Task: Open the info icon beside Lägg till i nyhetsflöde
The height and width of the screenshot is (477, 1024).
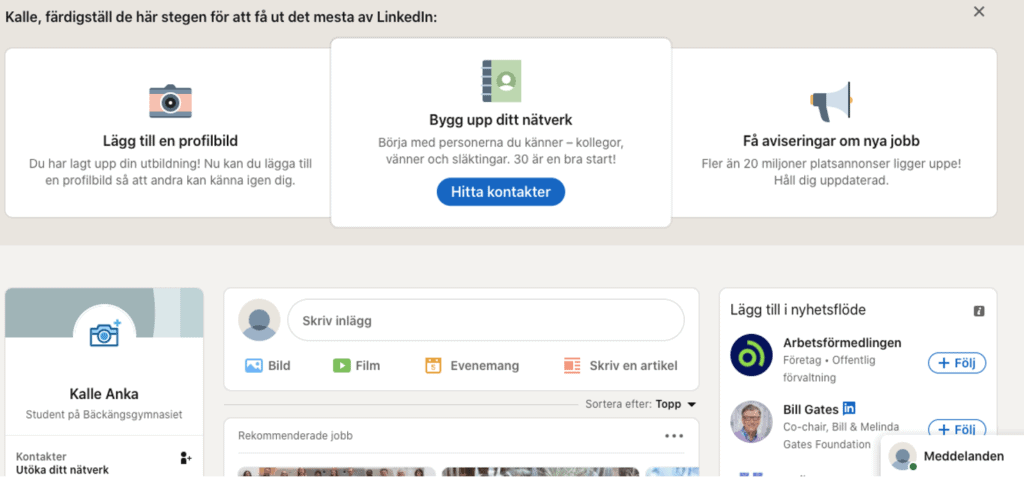Action: [x=978, y=311]
